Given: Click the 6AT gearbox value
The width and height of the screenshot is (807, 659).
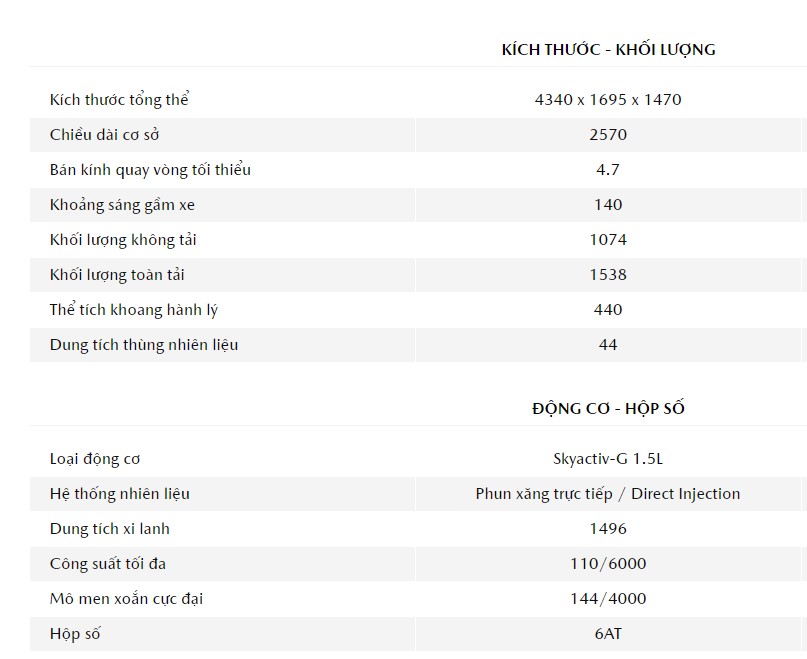Looking at the screenshot, I should coord(608,634).
